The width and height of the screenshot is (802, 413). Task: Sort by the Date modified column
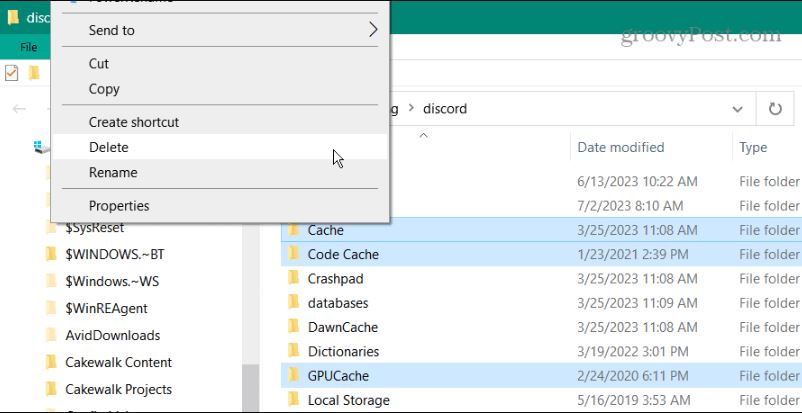(x=620, y=147)
